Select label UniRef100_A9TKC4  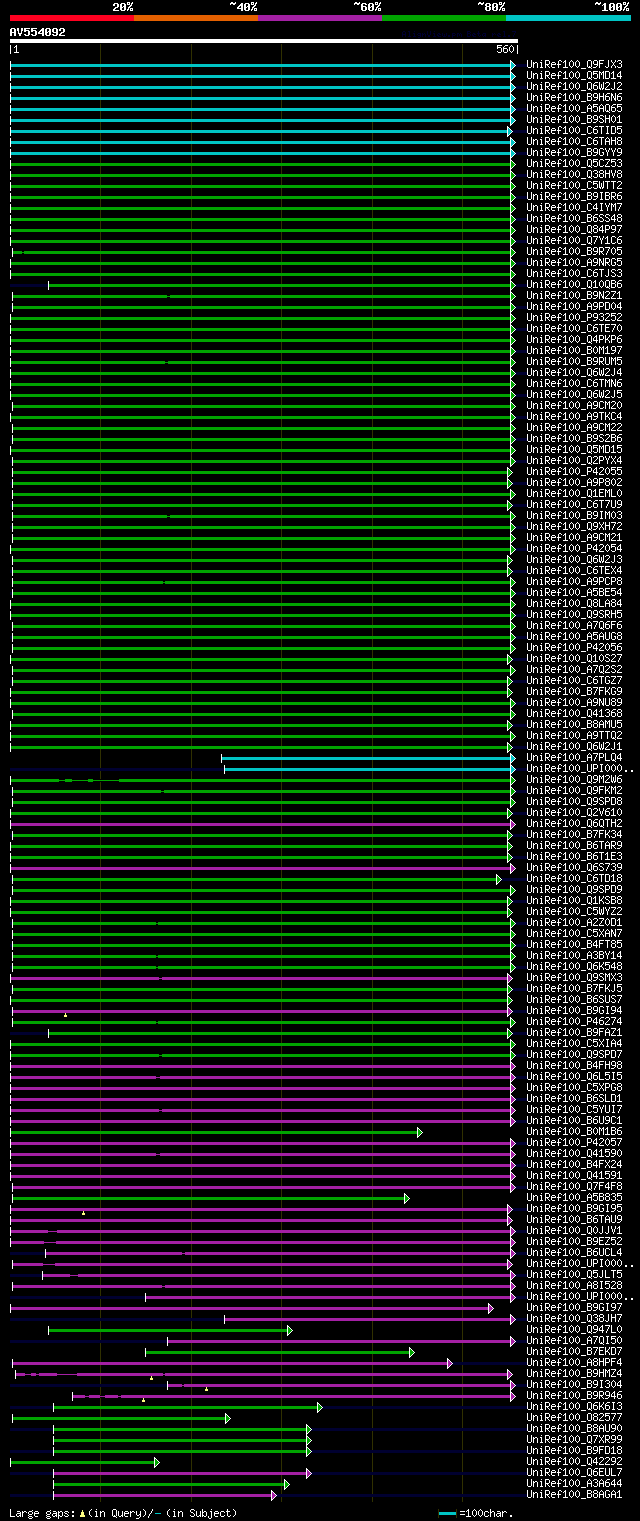pos(574,416)
